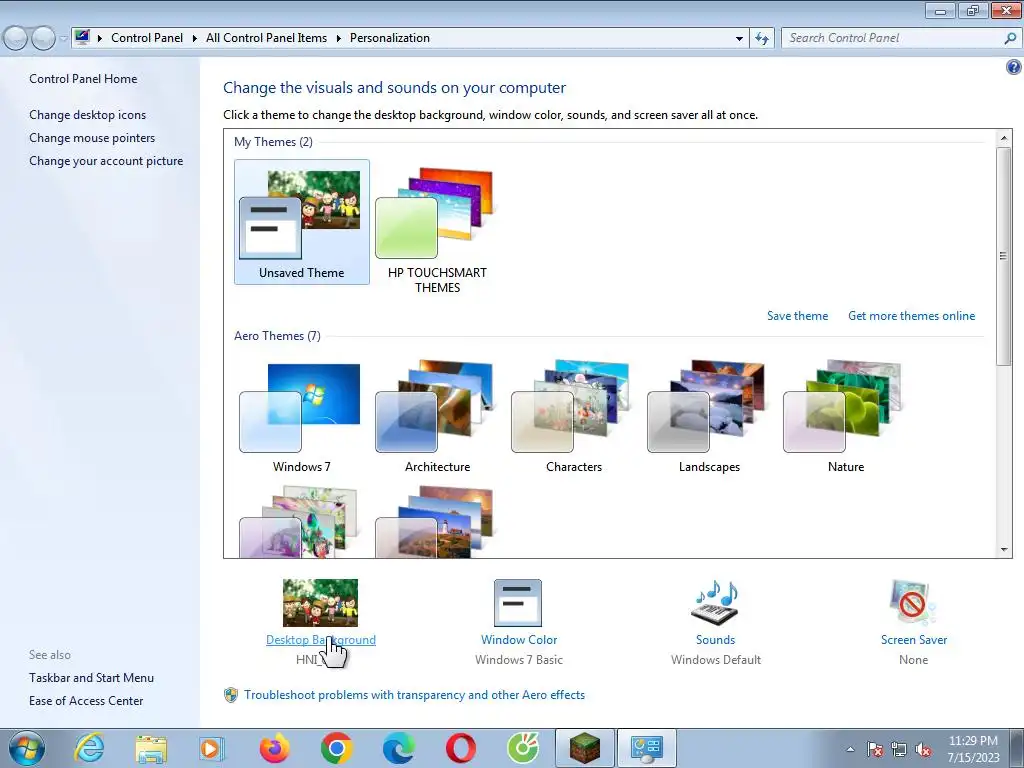The image size is (1024, 768).
Task: Choose the Windows 7 Aero theme
Action: point(301,417)
